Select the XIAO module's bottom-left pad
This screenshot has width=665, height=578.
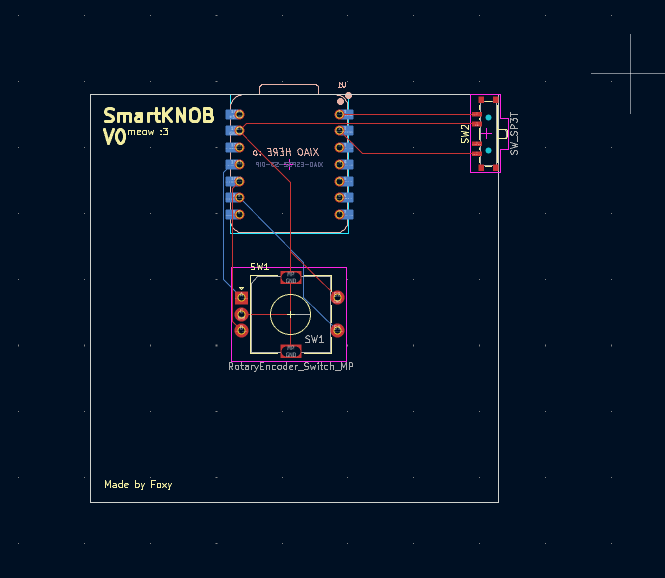click(233, 214)
